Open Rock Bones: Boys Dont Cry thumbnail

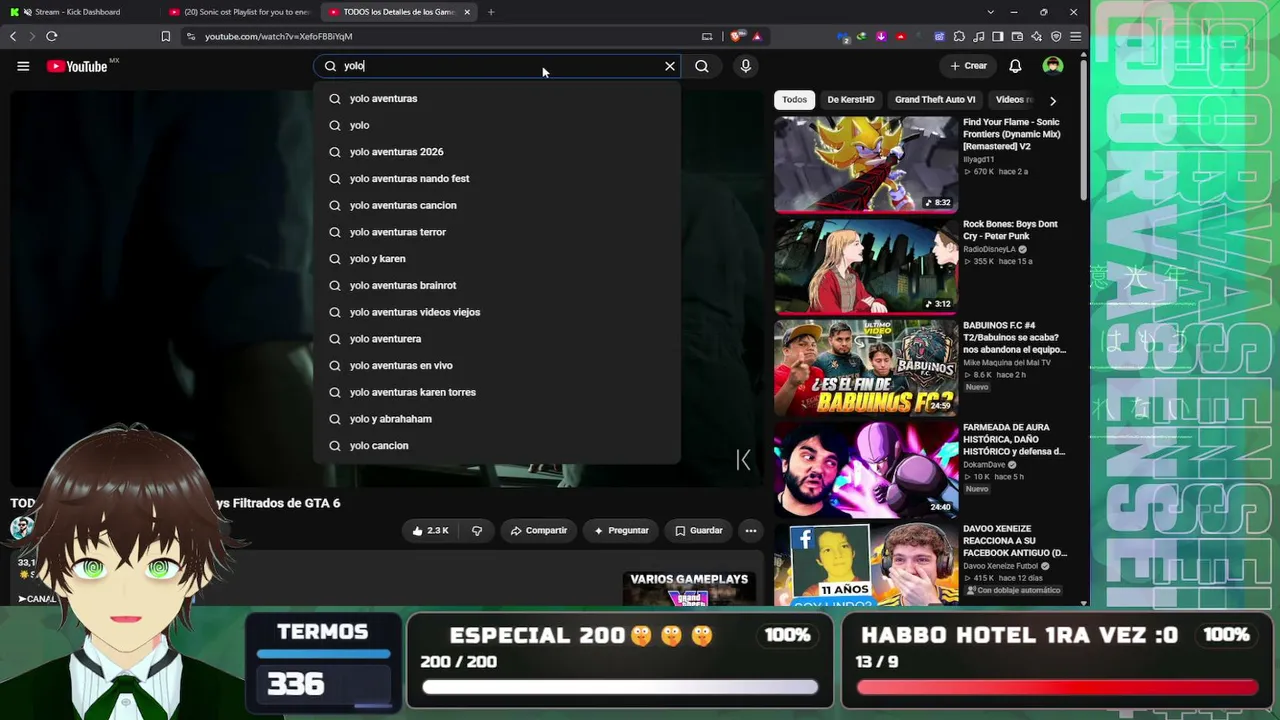[x=865, y=266]
